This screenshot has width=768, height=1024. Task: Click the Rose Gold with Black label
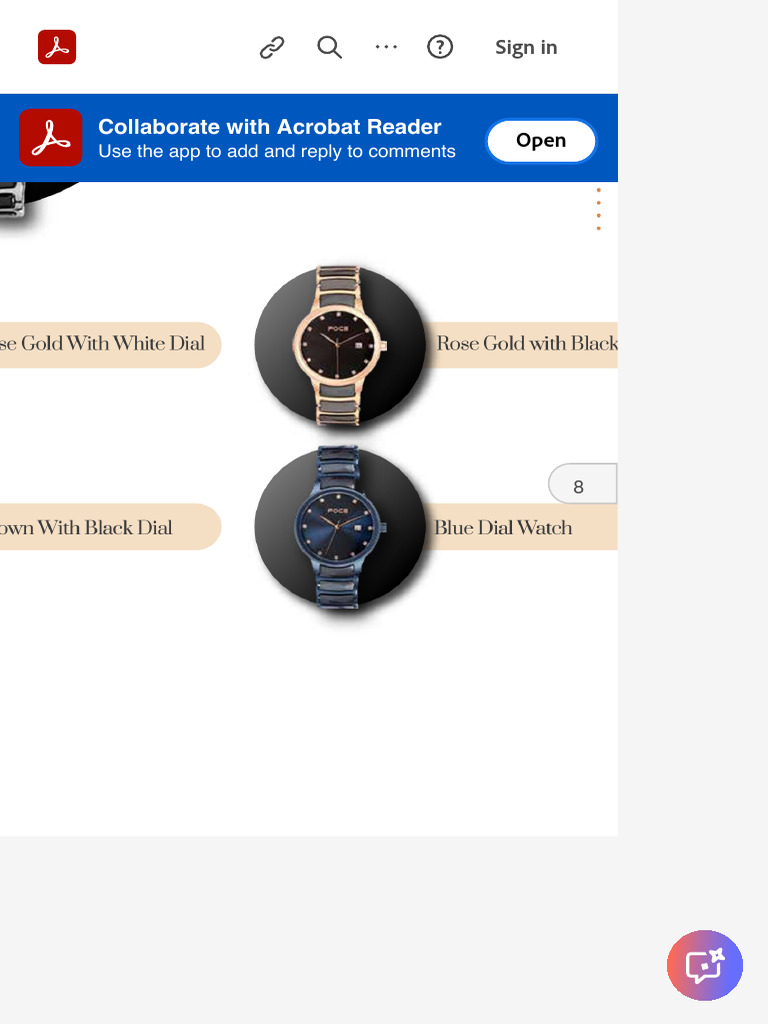(x=527, y=344)
